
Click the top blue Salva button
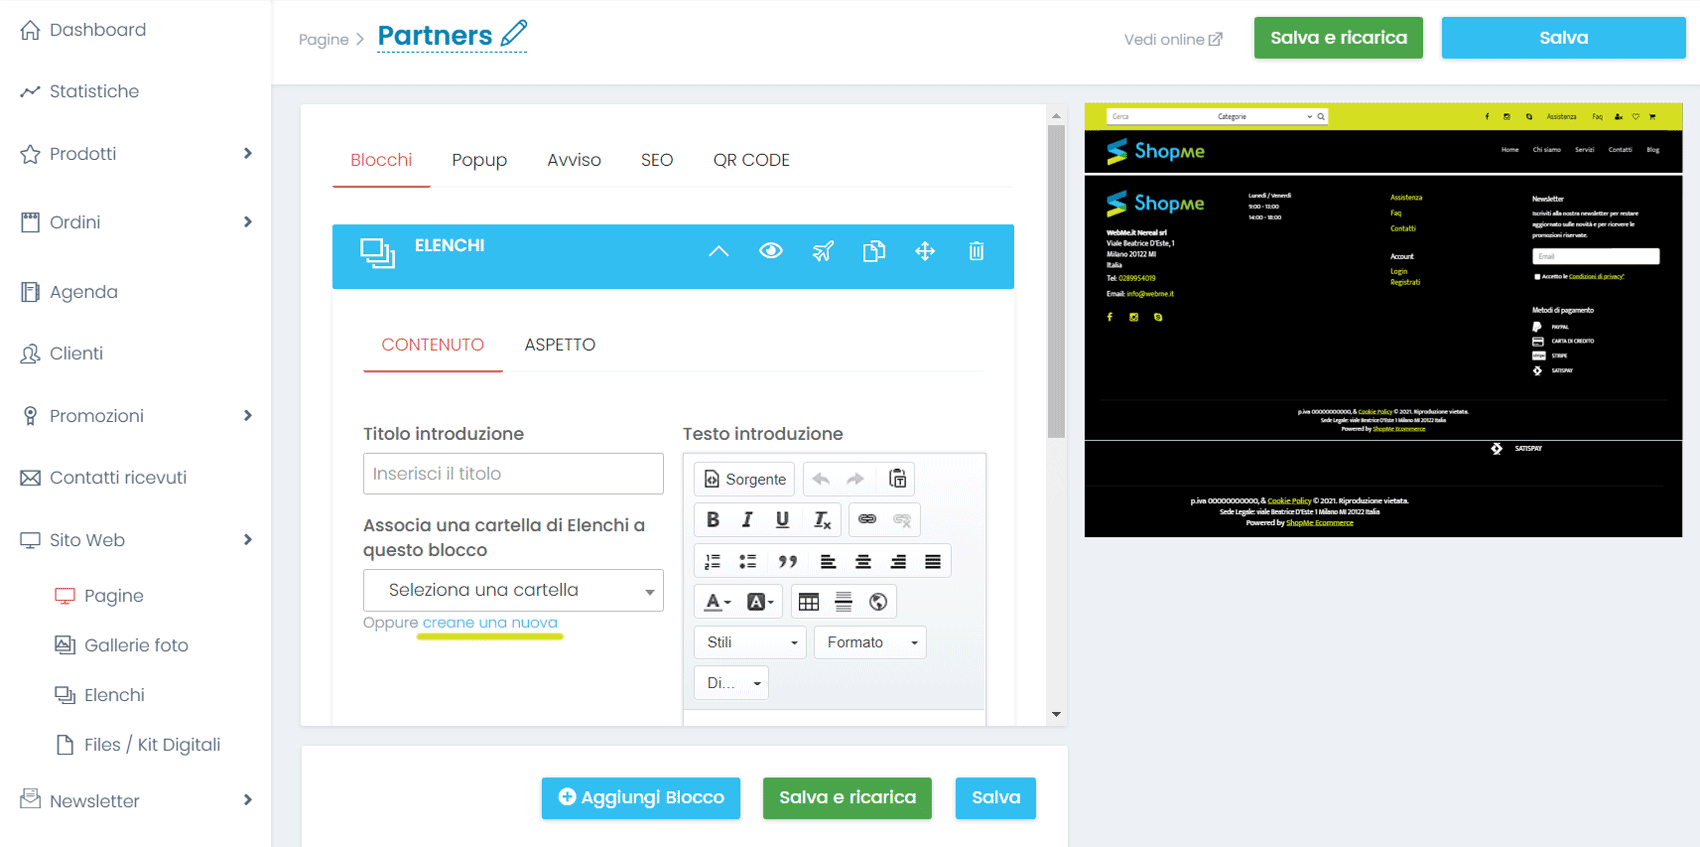coord(1563,38)
